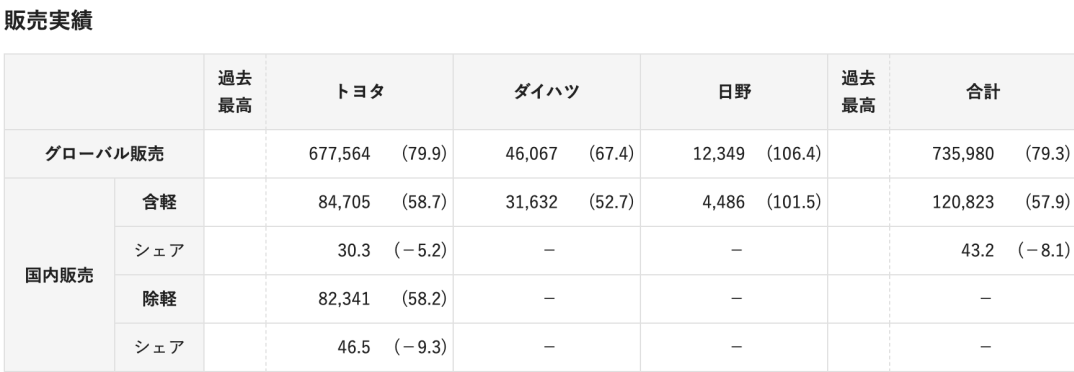
Task: Click Daihatsu 含軽 value 31,632
Action: click(x=532, y=202)
